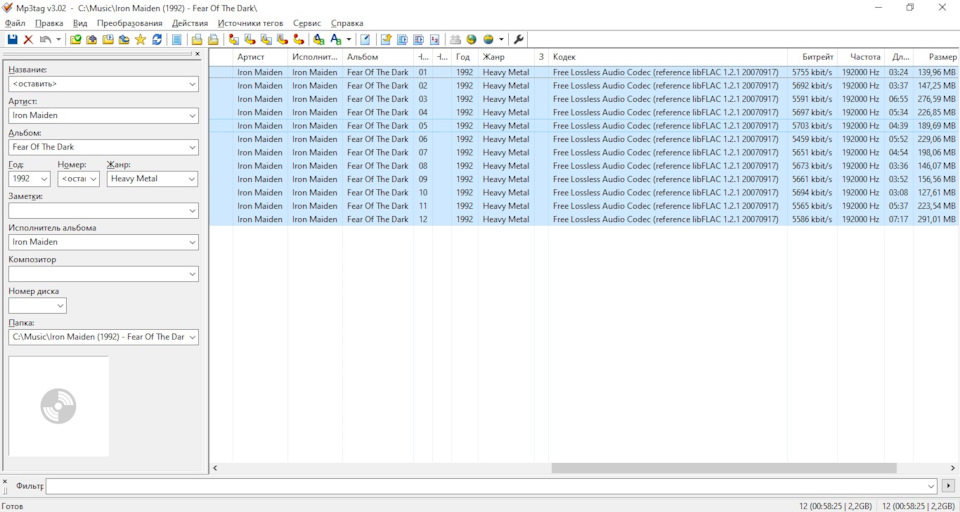Open the Правка menu
This screenshot has height=512, width=960.
click(x=49, y=23)
